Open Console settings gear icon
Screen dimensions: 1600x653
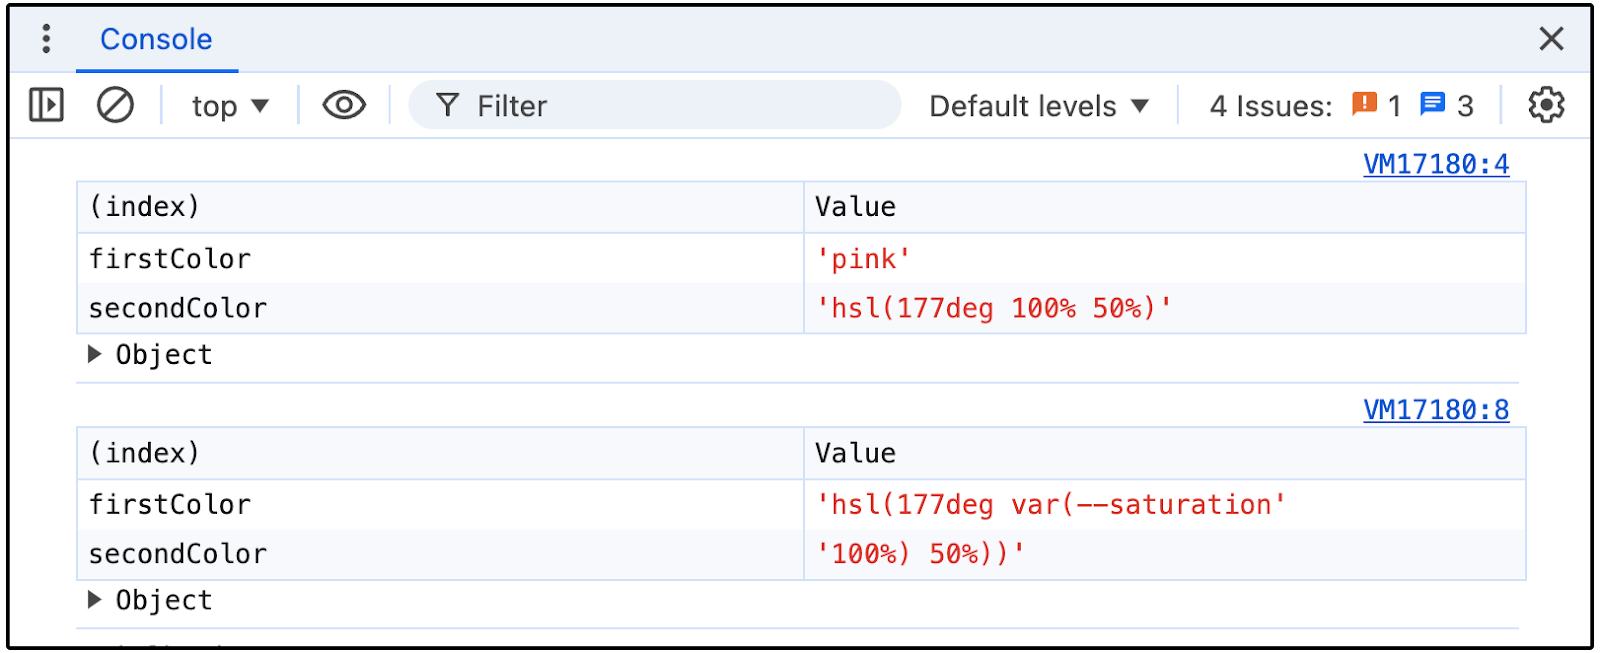coord(1546,105)
